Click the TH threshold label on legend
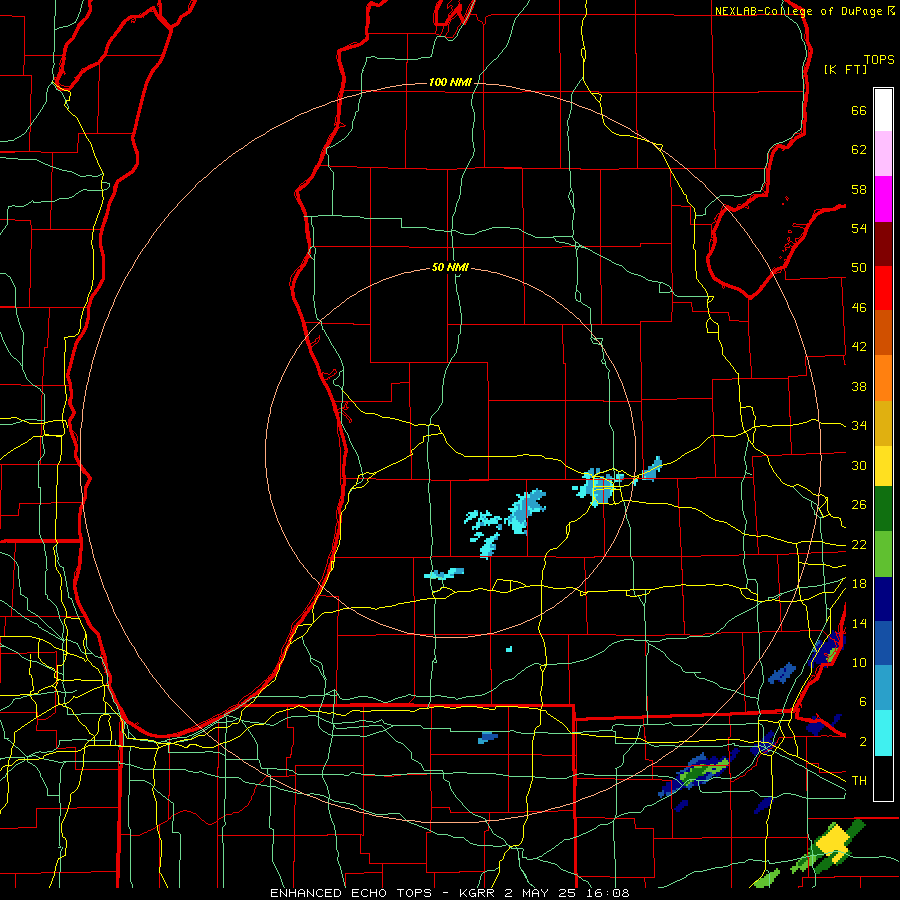The image size is (900, 900). [859, 781]
